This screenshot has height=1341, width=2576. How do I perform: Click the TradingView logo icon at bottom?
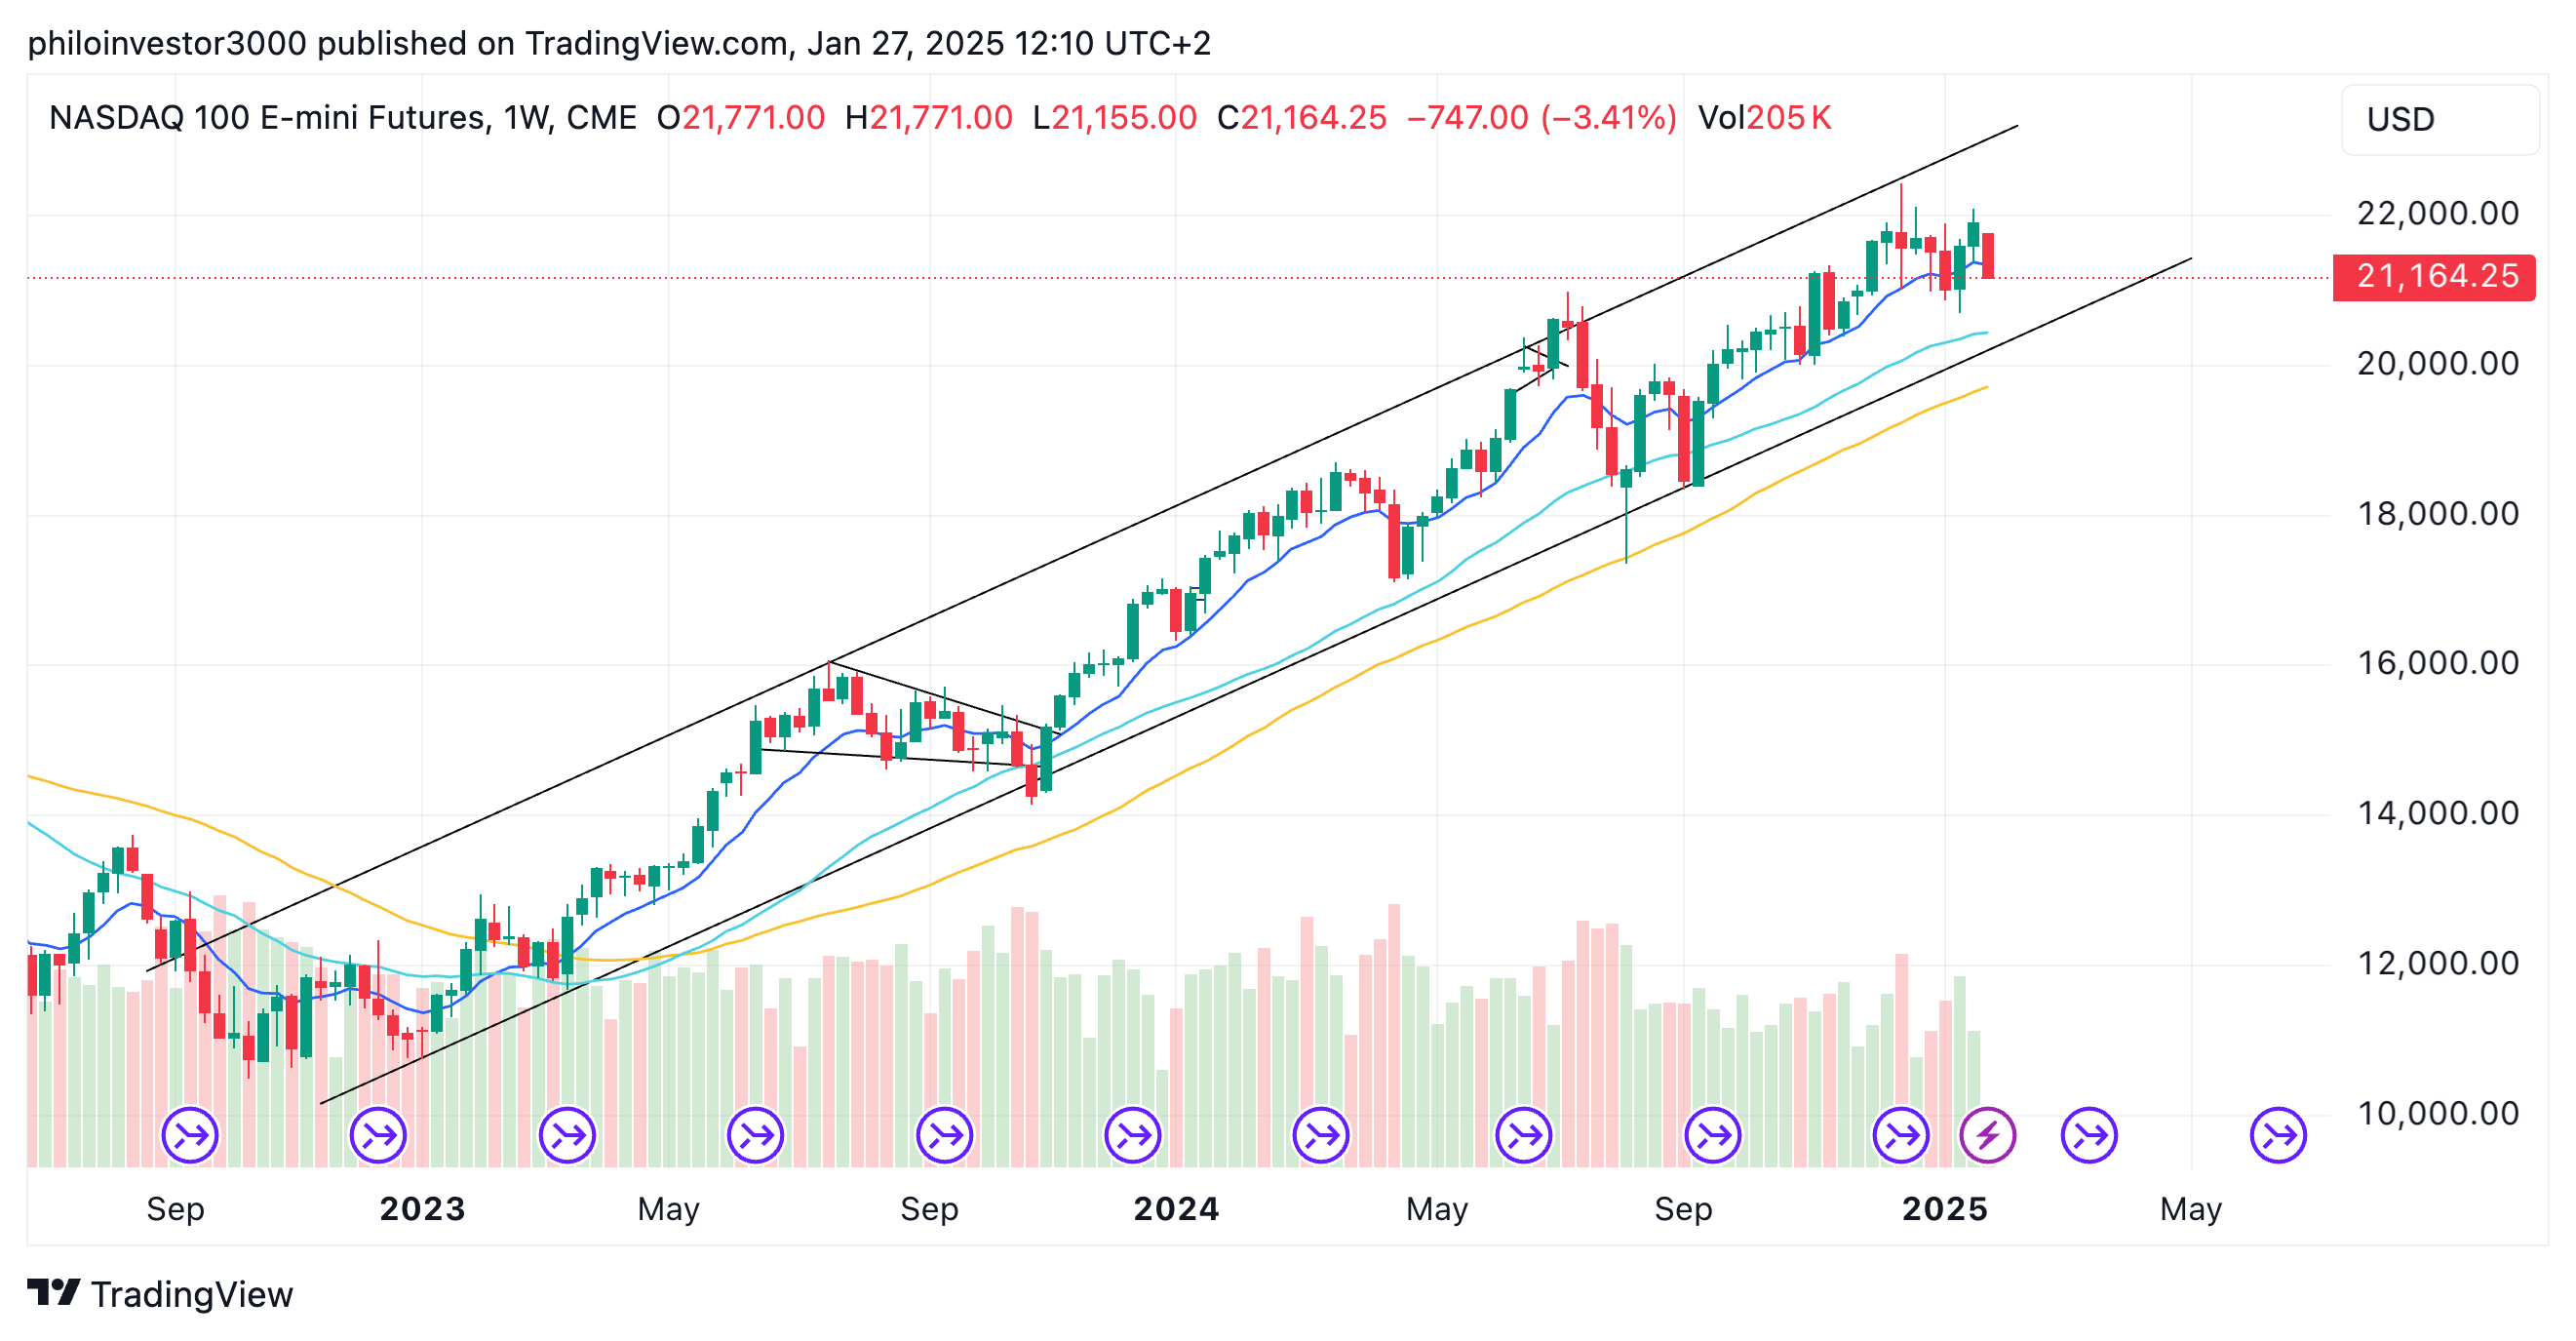coord(53,1292)
